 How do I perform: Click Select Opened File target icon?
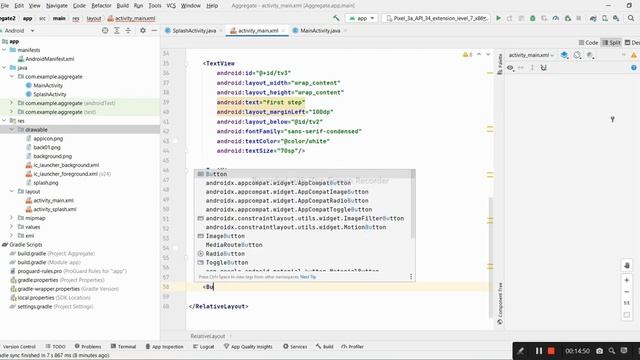click(105, 31)
